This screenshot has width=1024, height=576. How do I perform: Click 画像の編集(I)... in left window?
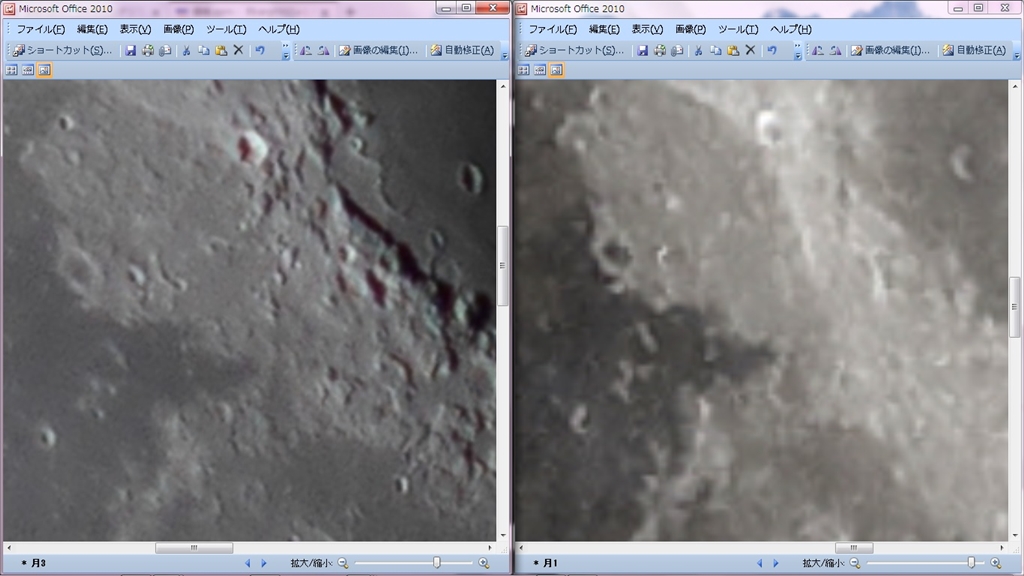click(378, 50)
